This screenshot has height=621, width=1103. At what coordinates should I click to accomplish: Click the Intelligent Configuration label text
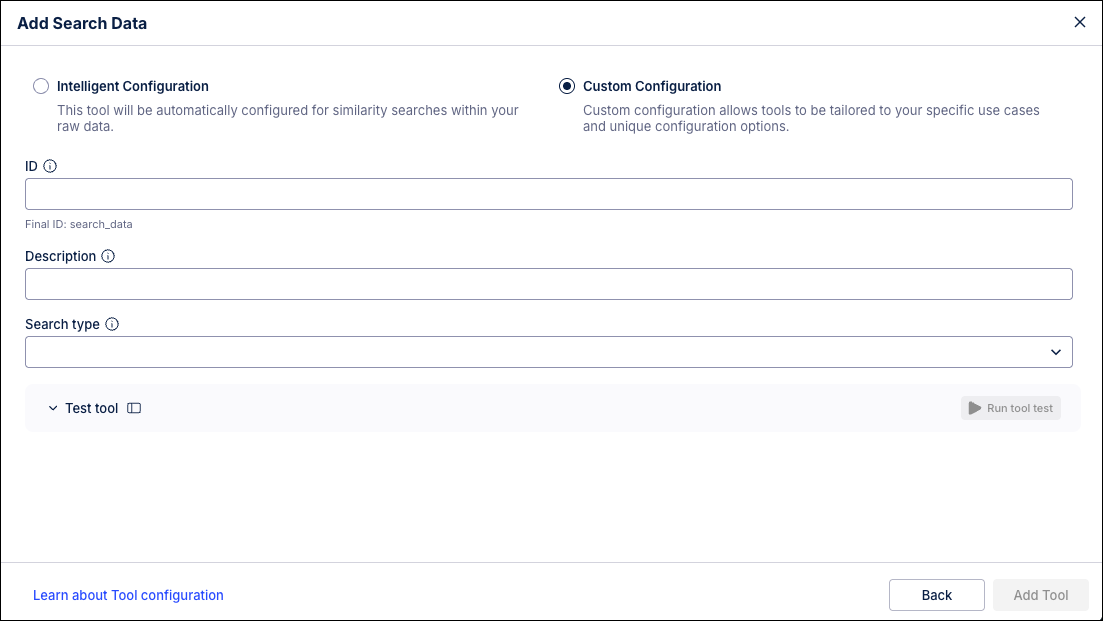[x=133, y=86]
